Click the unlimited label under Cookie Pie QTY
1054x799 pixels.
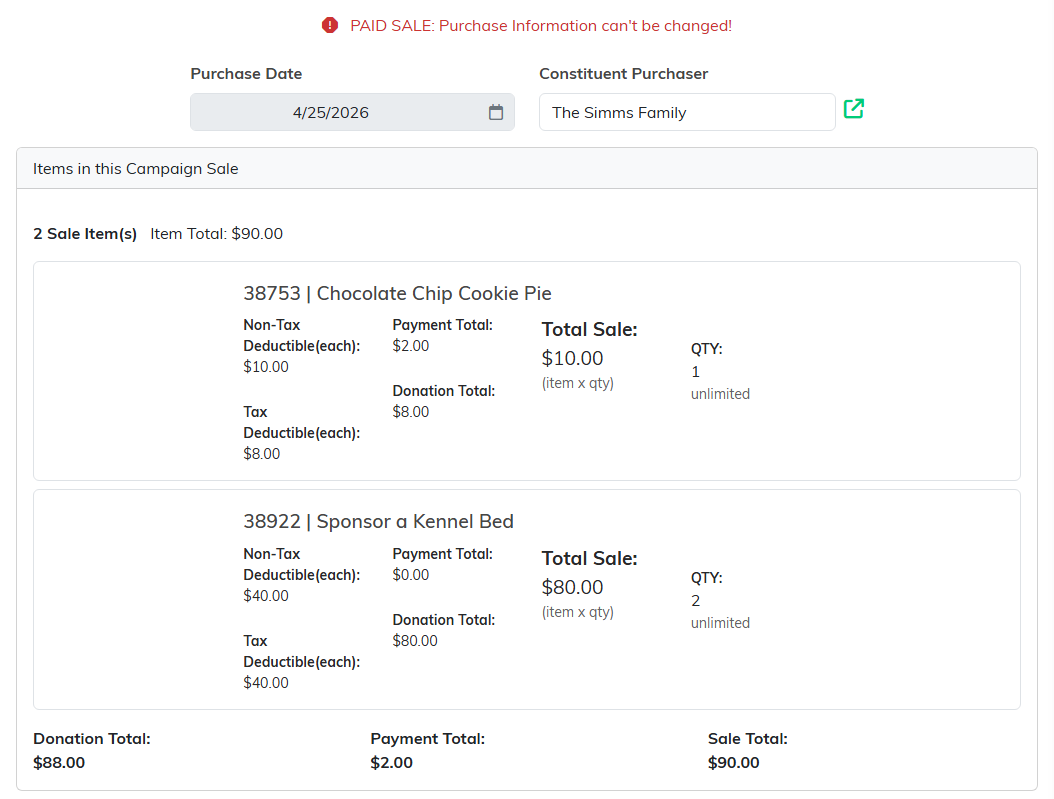(x=720, y=394)
